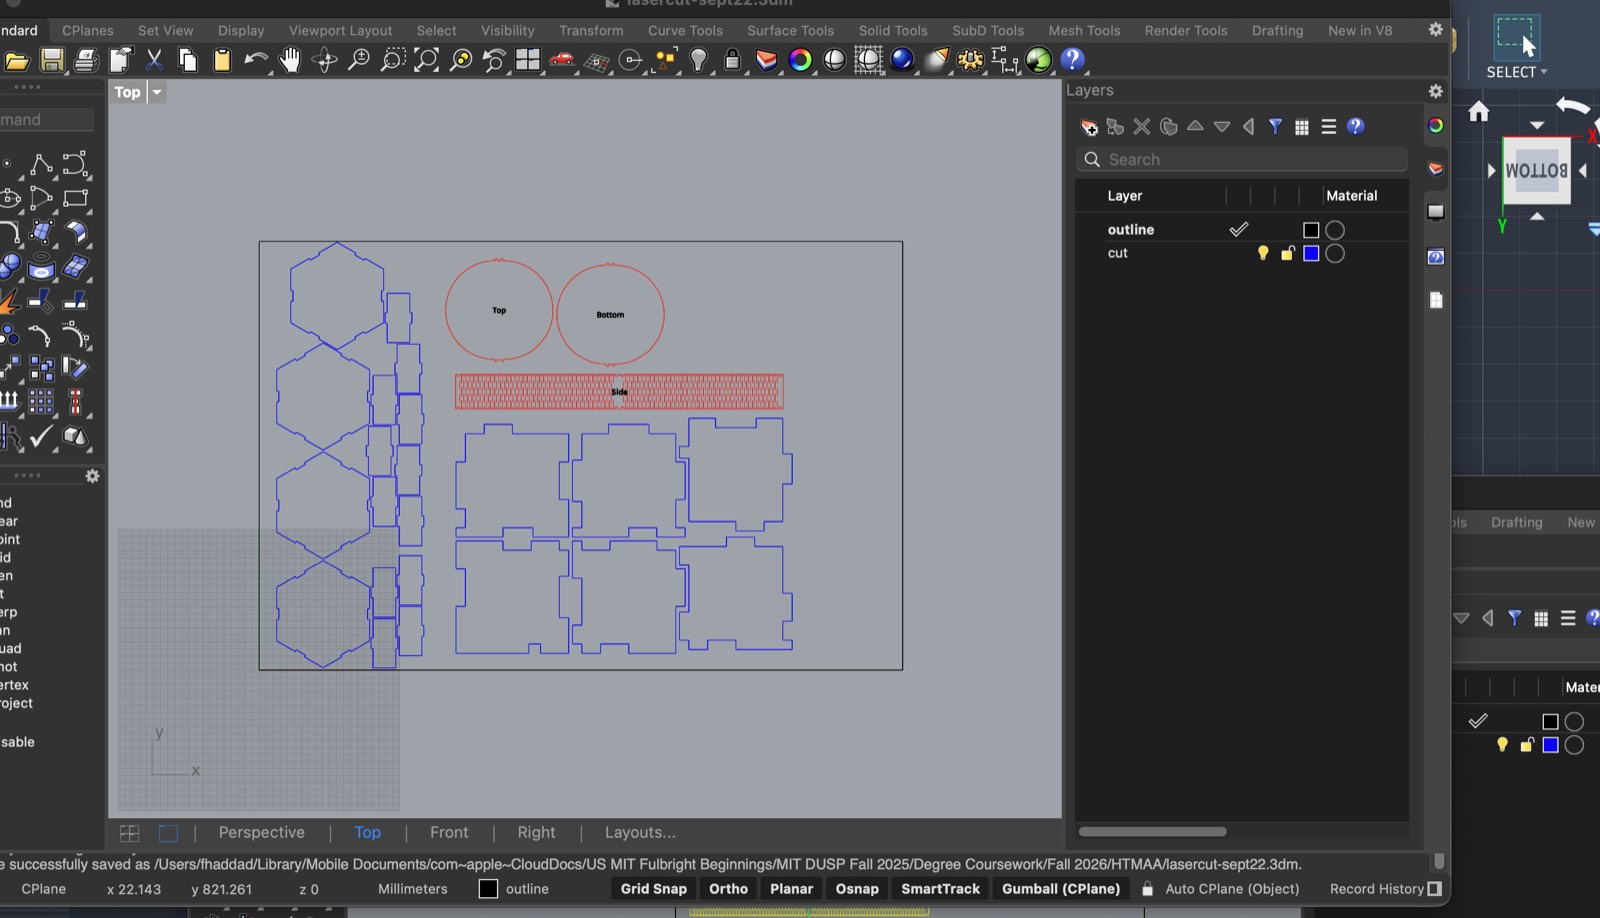Open the Millimeters units dropdown
The height and width of the screenshot is (918, 1600).
[412, 889]
